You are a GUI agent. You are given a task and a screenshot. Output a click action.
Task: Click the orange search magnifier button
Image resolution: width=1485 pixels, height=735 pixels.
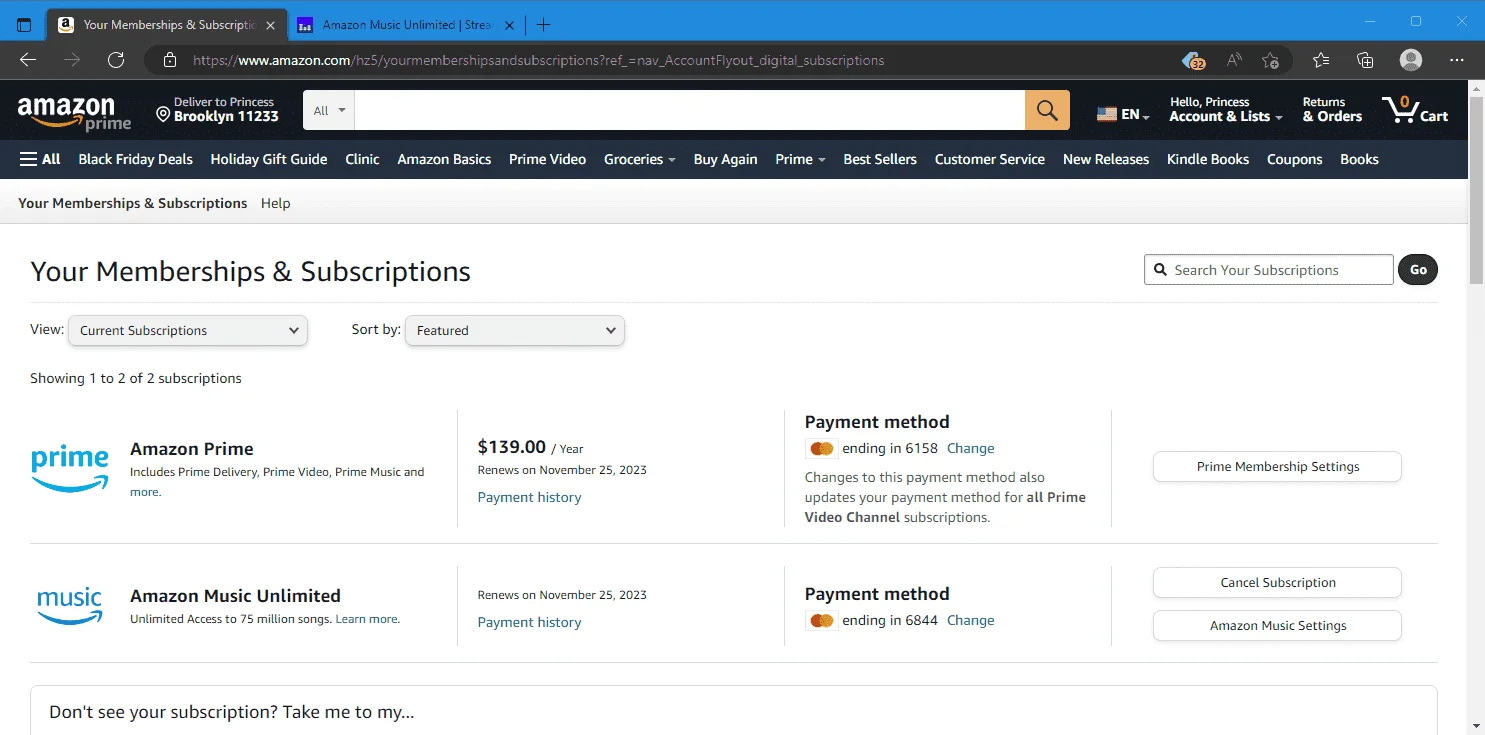coord(1047,110)
